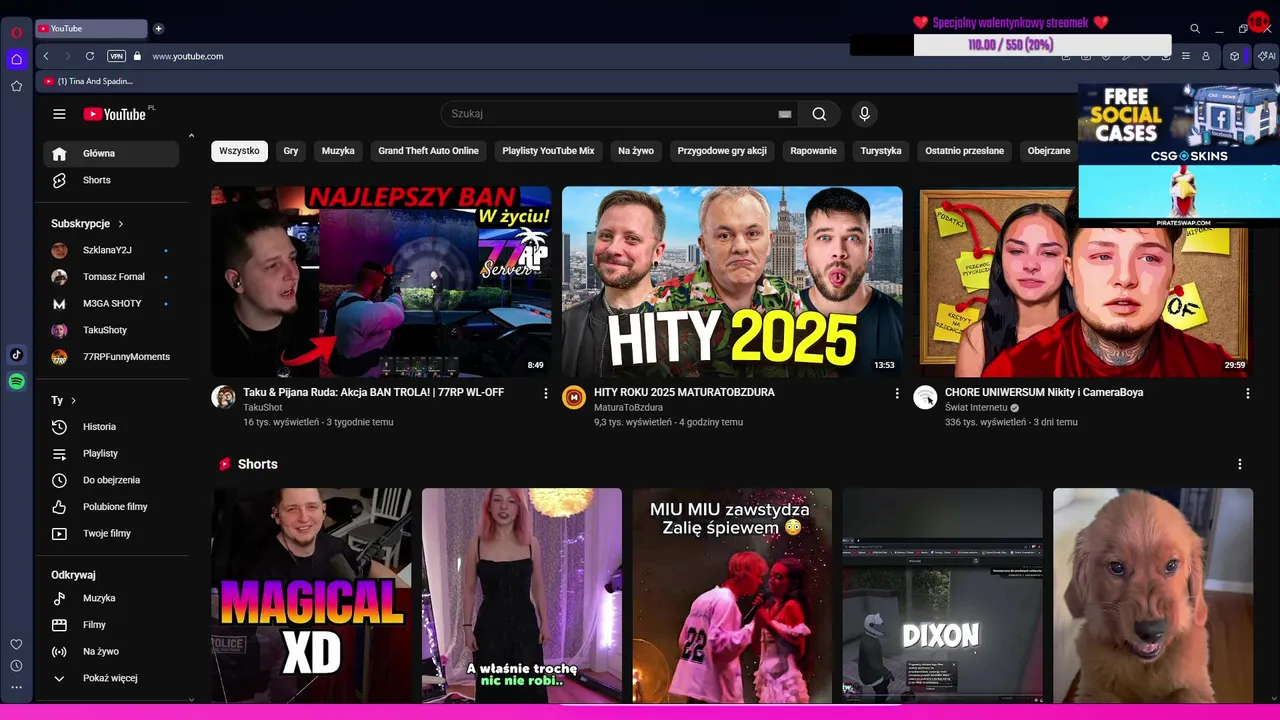Open Playlisty in the sidebar

point(111,453)
